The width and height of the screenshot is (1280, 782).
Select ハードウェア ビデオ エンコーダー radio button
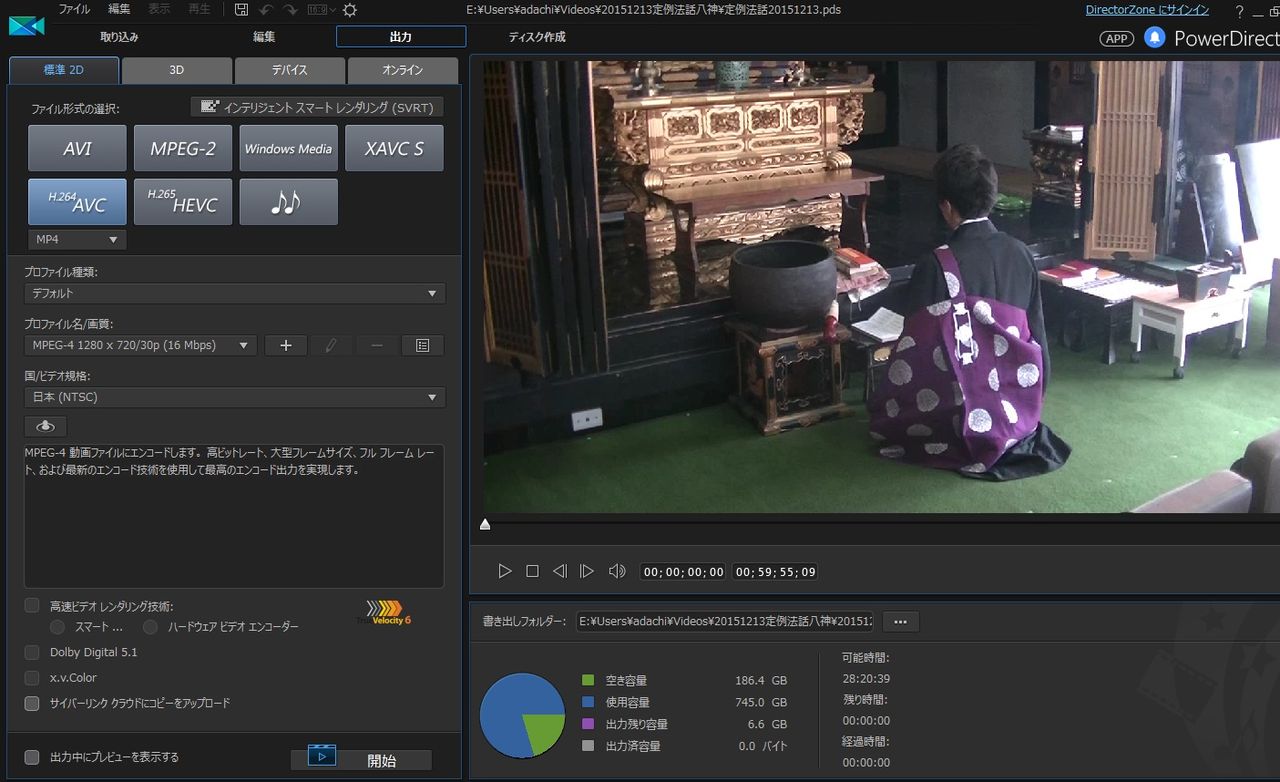(150, 627)
